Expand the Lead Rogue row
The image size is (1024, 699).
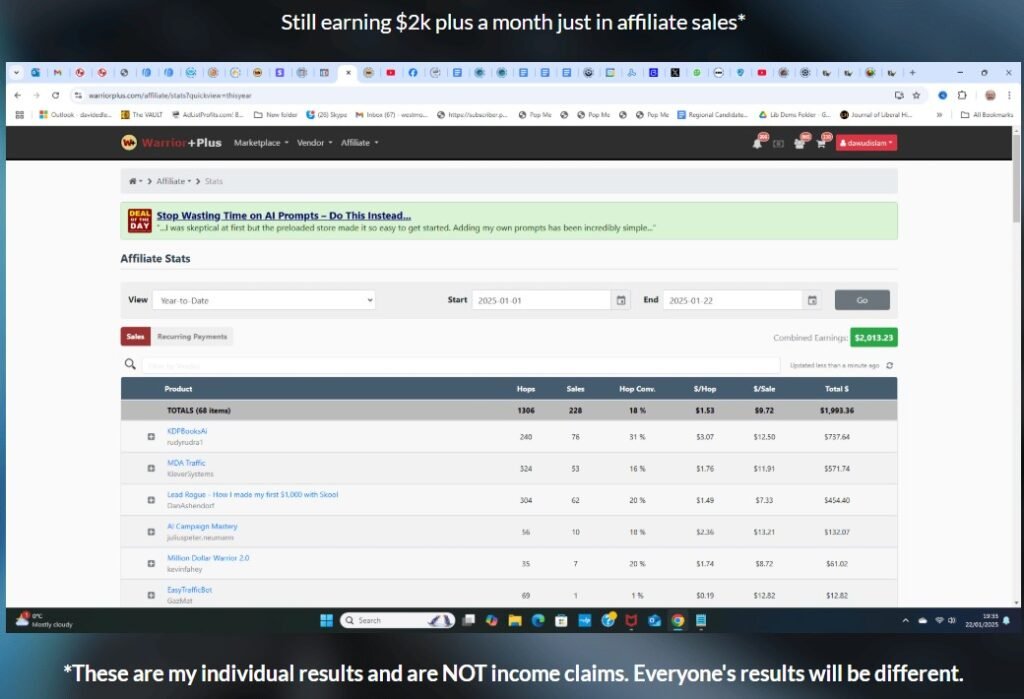click(151, 500)
